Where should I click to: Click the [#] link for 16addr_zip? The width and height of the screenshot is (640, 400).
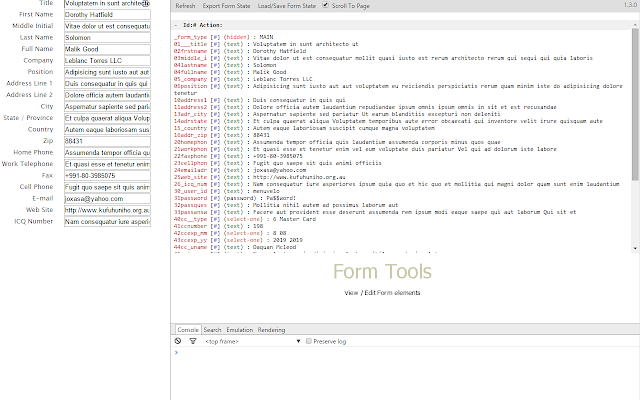[x=215, y=135]
